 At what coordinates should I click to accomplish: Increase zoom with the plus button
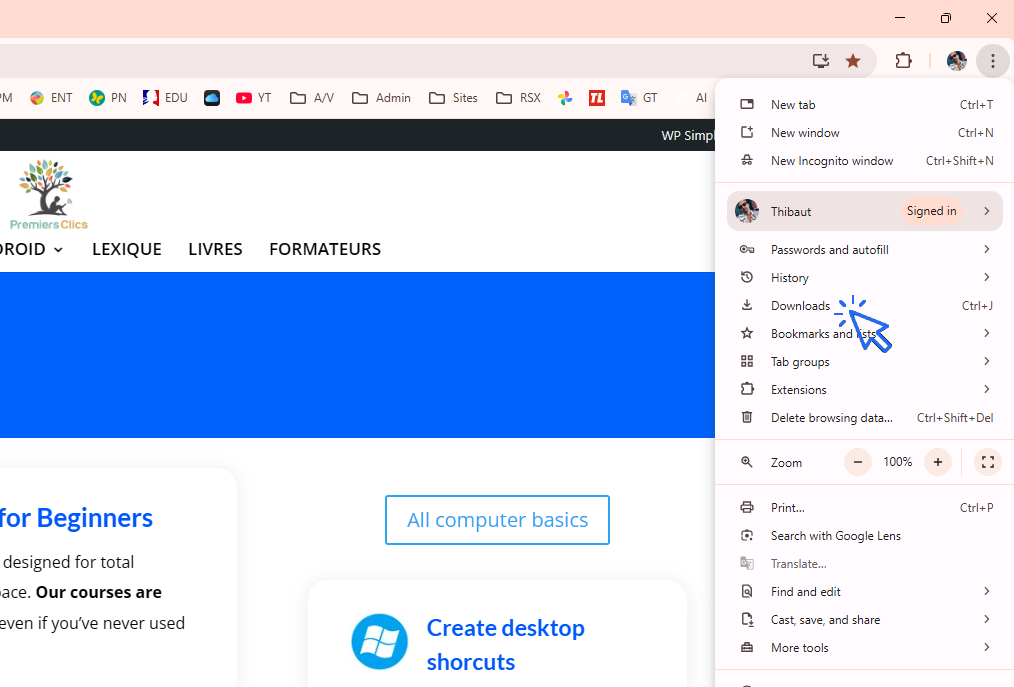coord(937,462)
